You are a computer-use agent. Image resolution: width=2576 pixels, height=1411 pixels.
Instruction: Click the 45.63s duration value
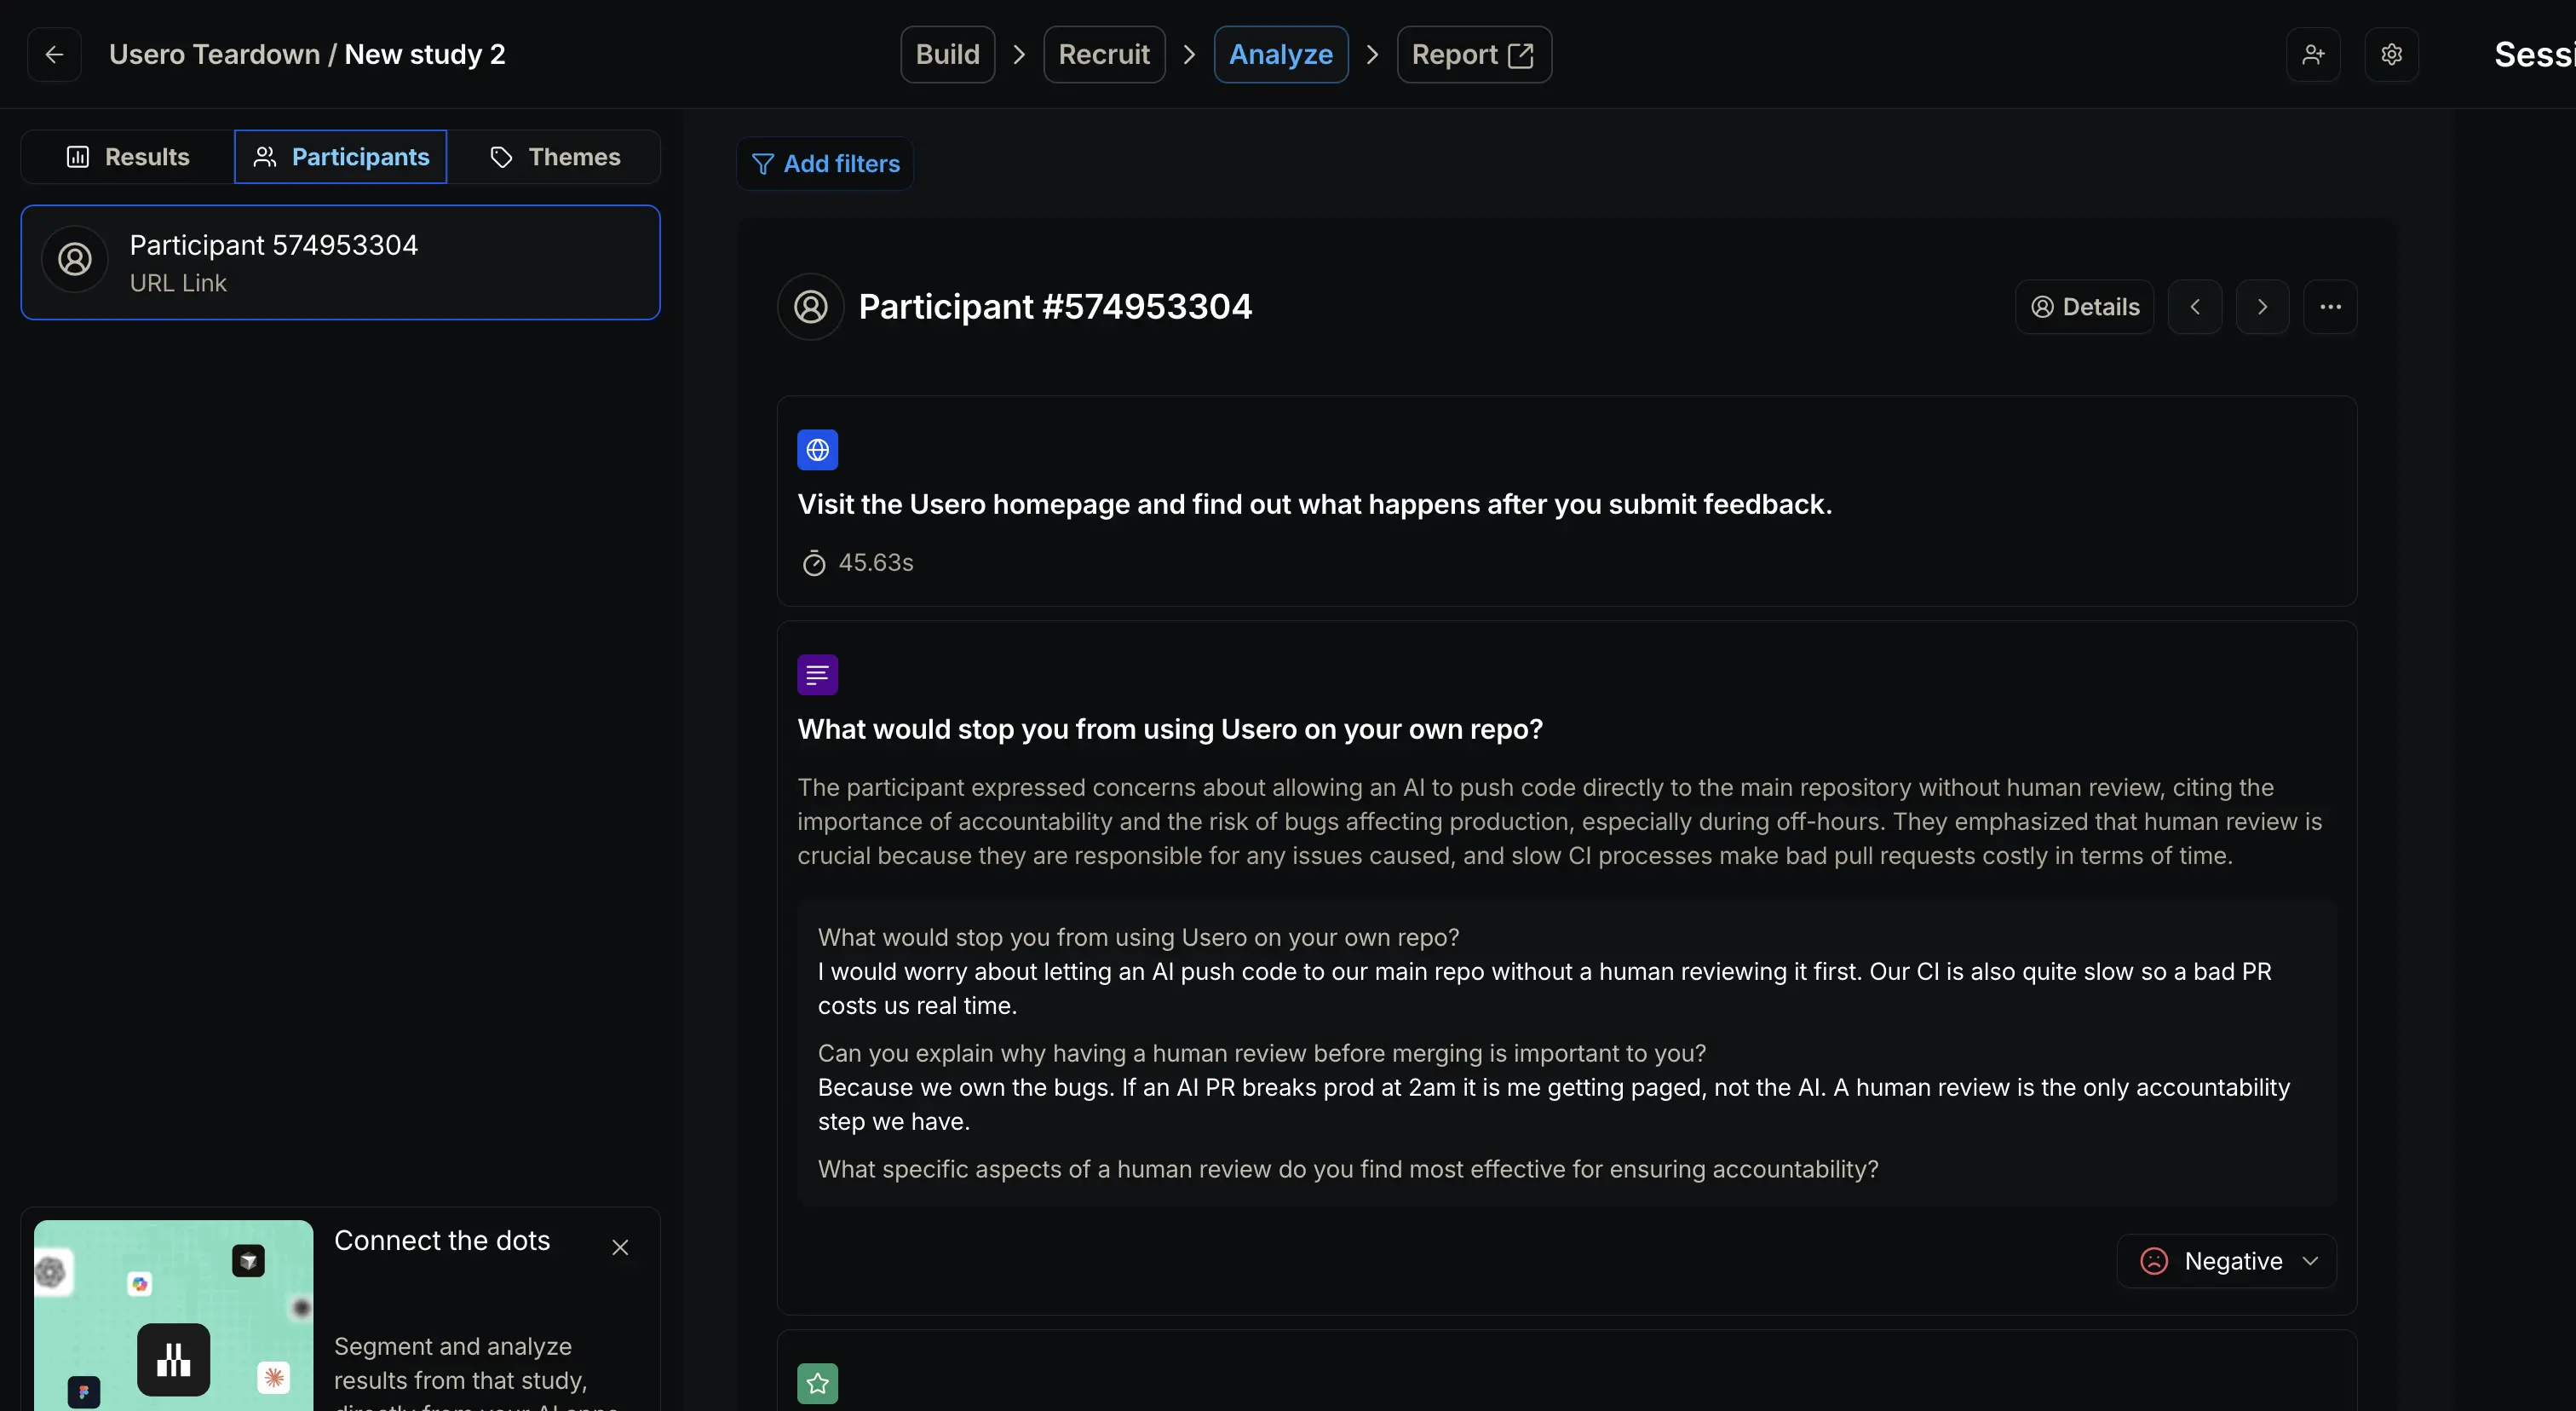coord(876,563)
